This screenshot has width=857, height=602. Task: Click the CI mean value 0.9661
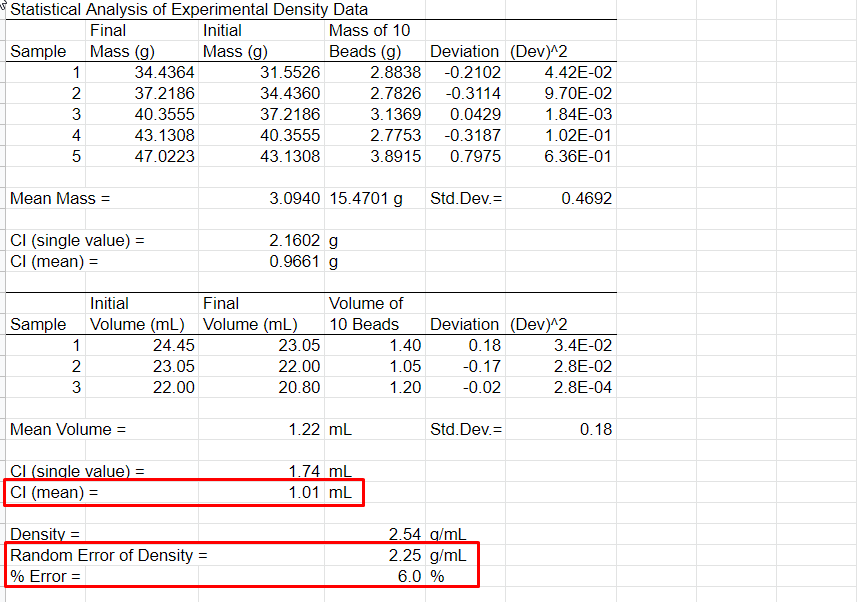click(296, 261)
